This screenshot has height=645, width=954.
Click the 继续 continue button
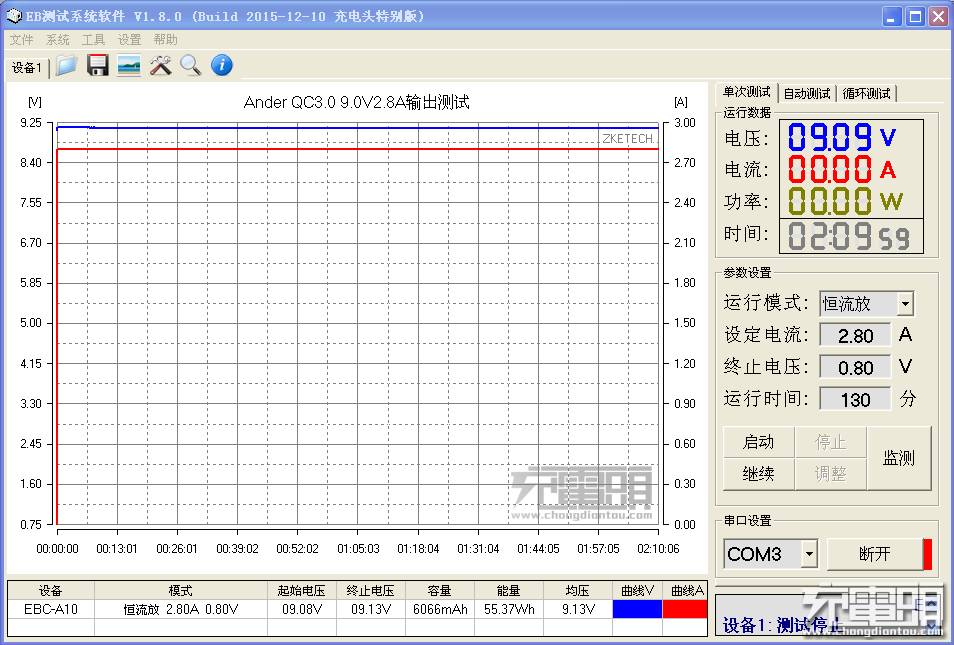pyautogui.click(x=759, y=473)
